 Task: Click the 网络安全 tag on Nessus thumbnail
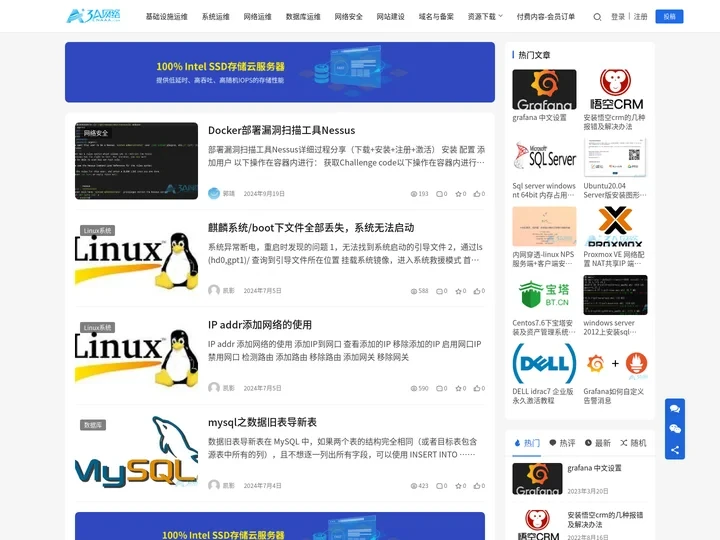coord(96,133)
